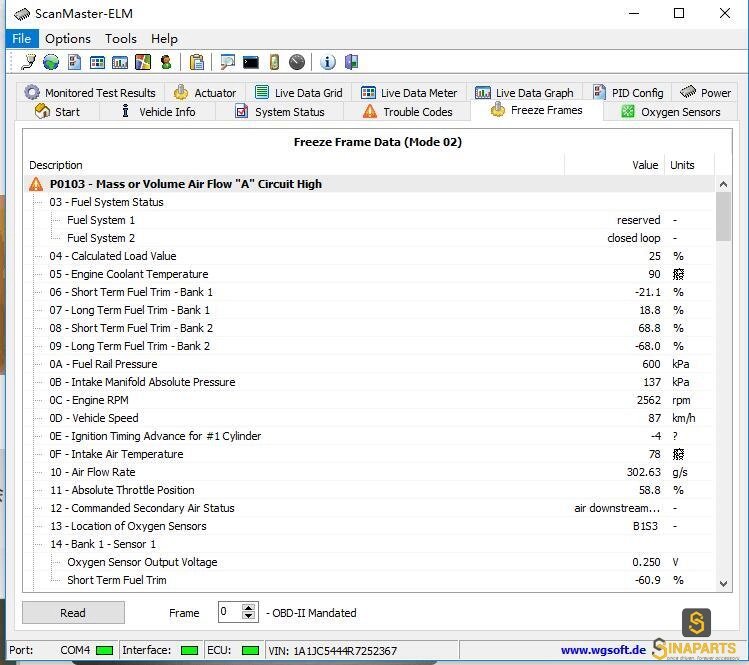Switch to the Live Data Meter tab
749x665 pixels.
pos(409,93)
